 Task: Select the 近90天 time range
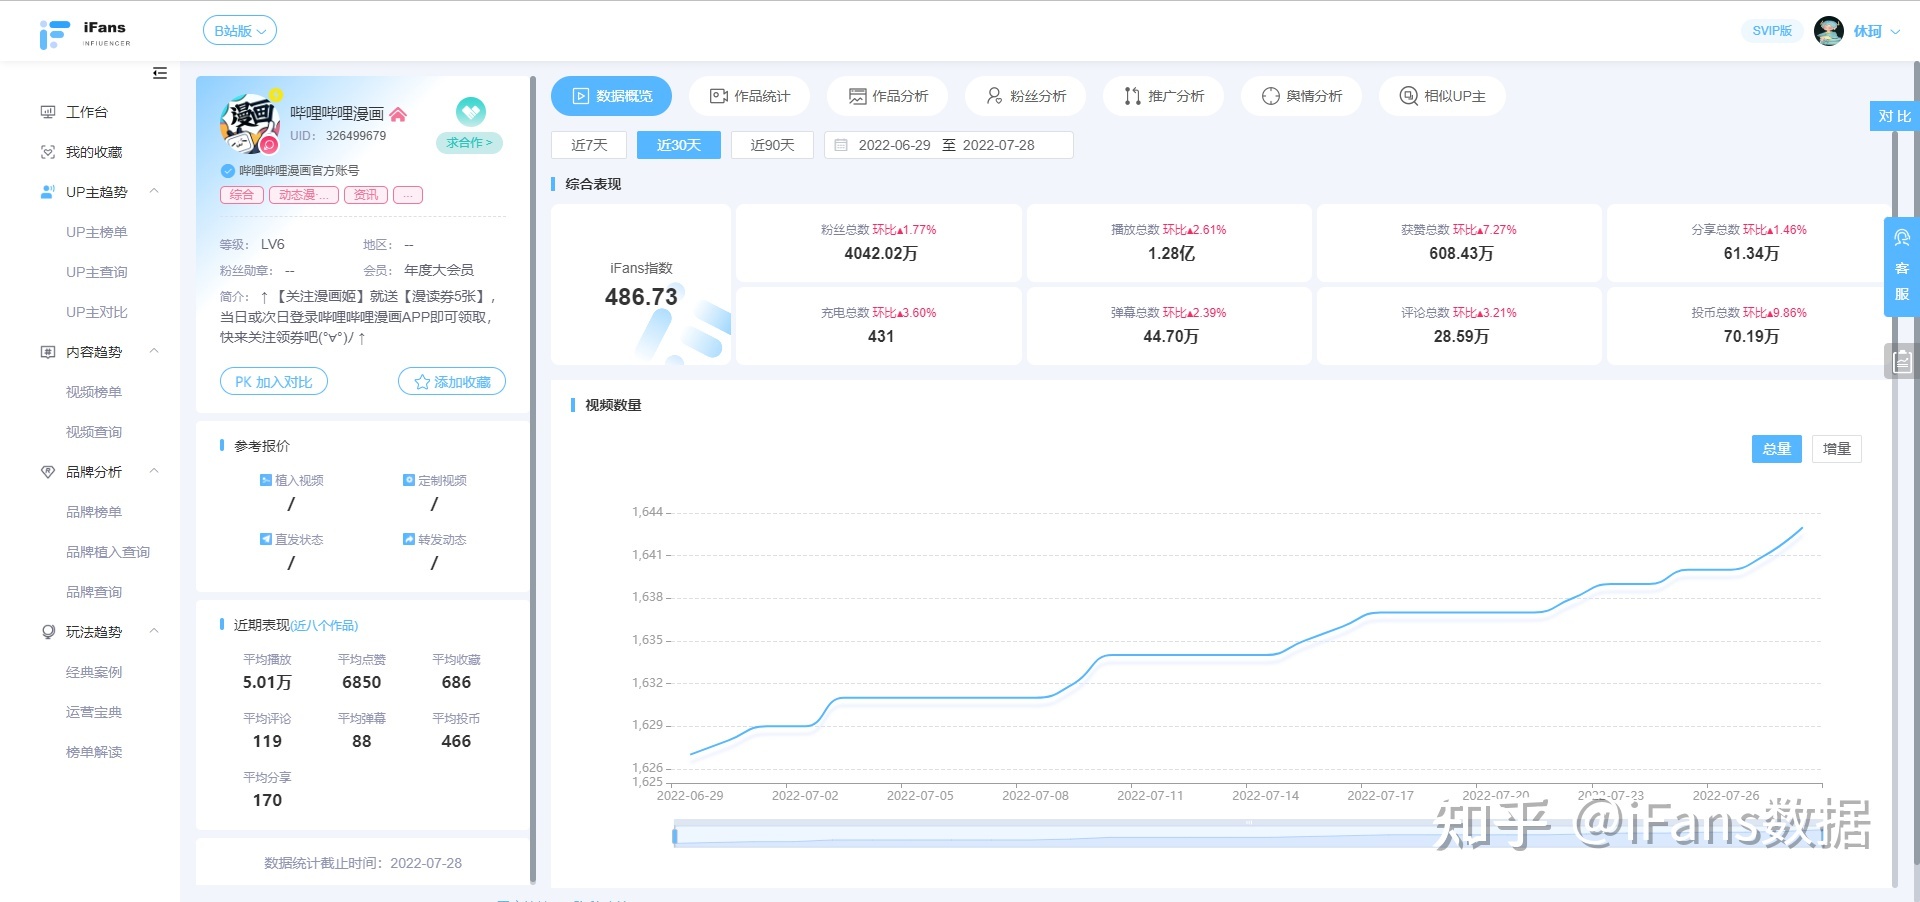click(x=772, y=145)
